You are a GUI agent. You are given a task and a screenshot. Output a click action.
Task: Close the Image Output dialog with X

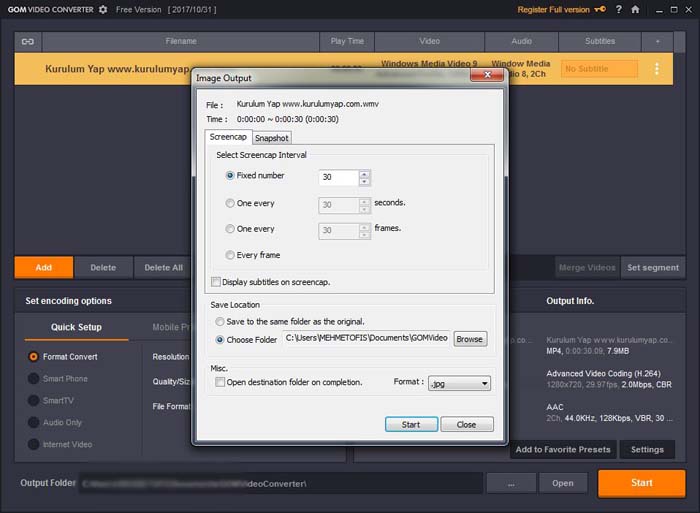487,75
